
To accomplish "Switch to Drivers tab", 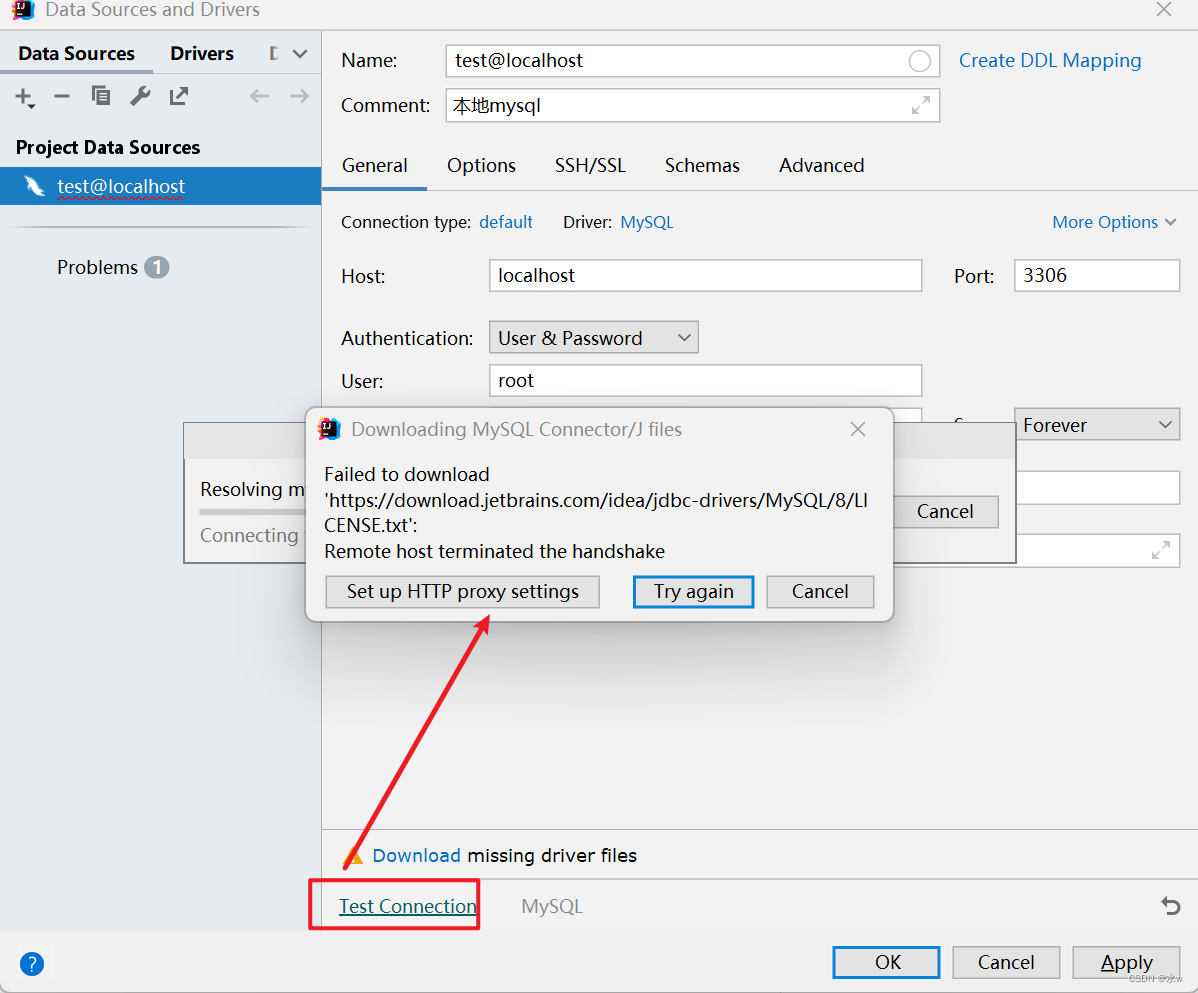I will (202, 53).
